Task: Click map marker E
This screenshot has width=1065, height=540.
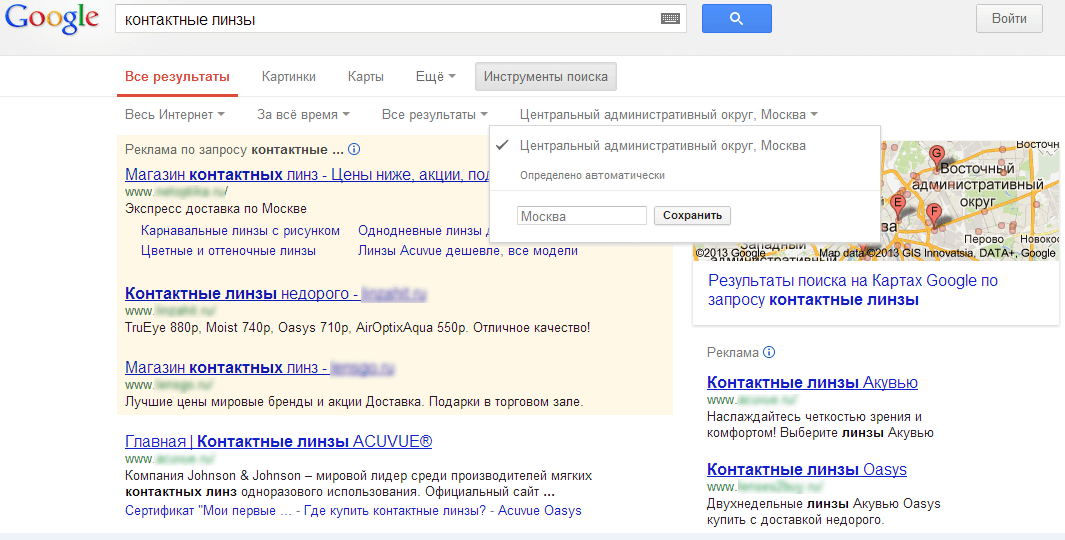Action: pos(898,205)
